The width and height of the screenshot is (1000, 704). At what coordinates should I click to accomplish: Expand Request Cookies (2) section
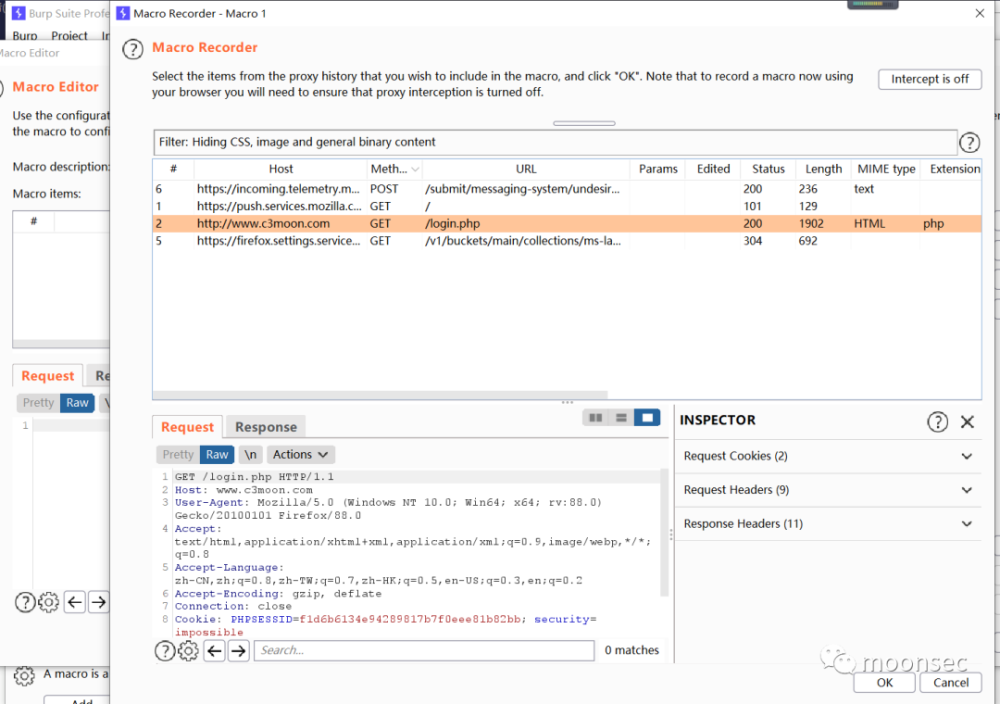[x=828, y=456]
